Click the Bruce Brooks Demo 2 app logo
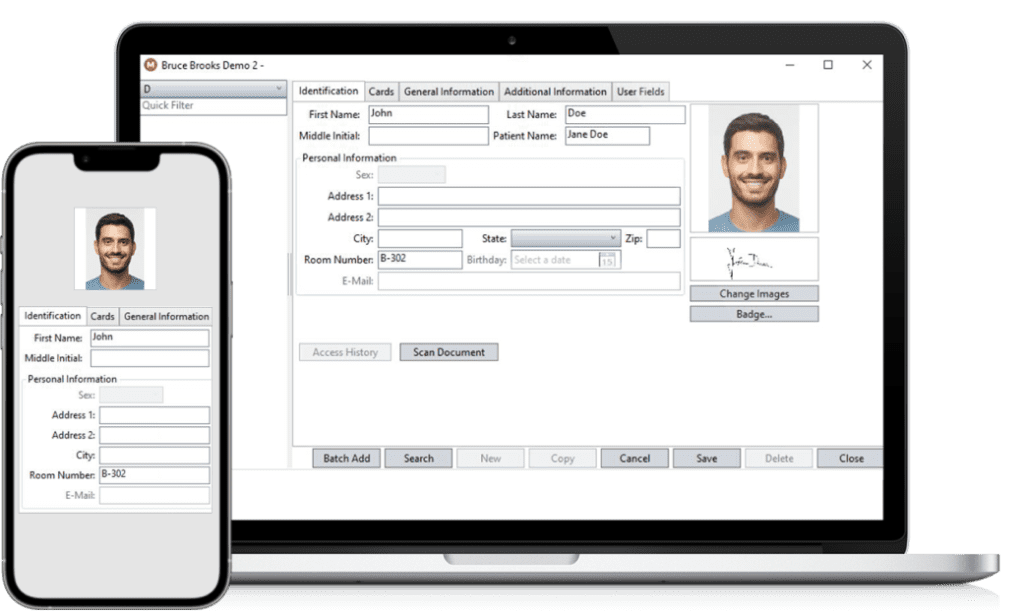The height and width of the screenshot is (615, 1024). (x=149, y=63)
